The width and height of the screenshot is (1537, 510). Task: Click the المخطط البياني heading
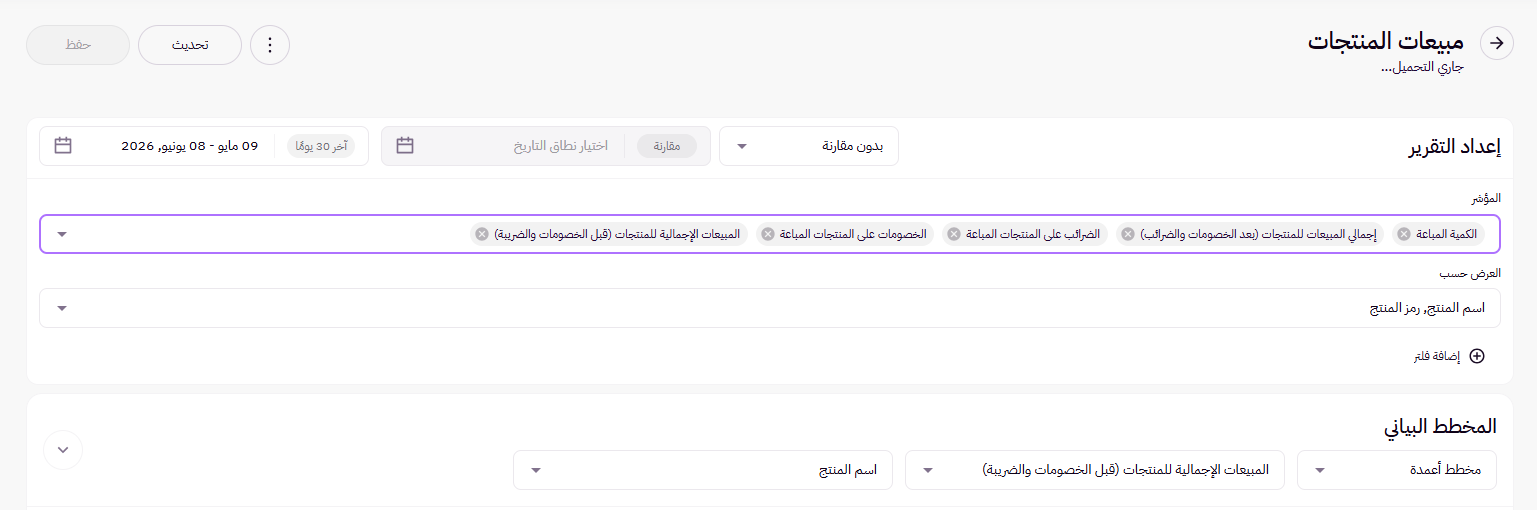tap(1440, 426)
